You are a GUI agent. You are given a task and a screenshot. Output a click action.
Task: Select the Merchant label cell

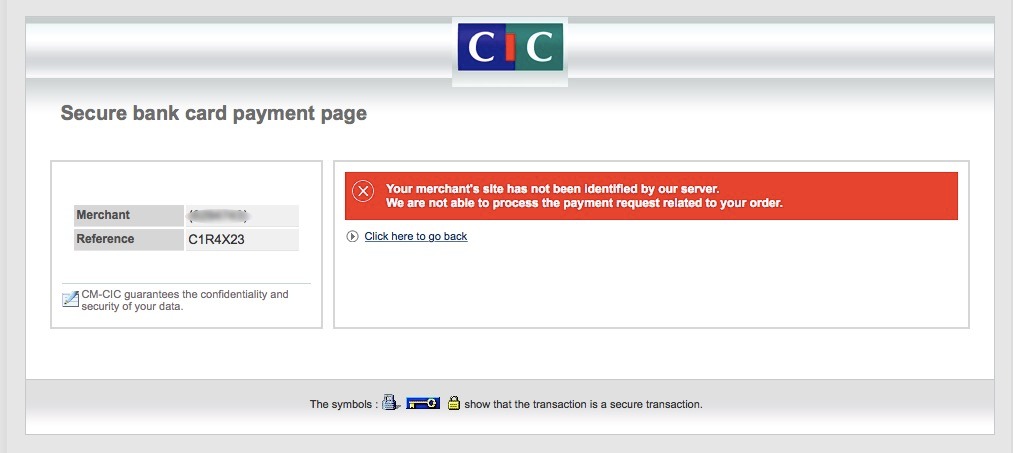click(129, 215)
